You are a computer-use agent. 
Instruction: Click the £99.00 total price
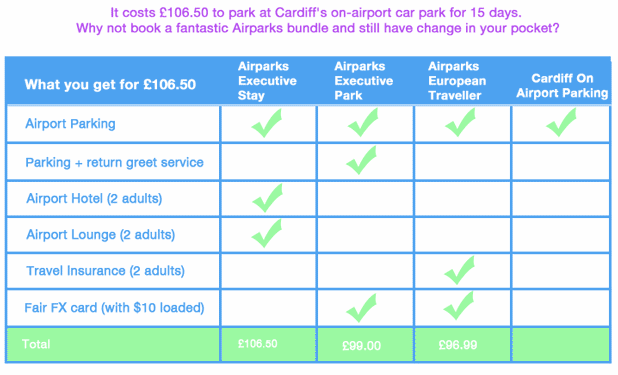pos(361,346)
